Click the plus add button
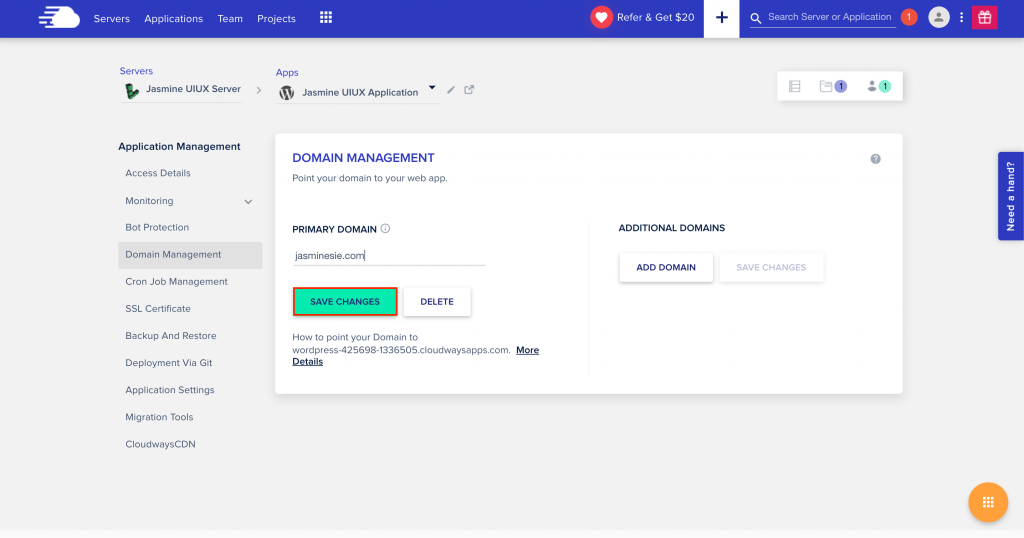This screenshot has width=1024, height=538. pos(721,18)
